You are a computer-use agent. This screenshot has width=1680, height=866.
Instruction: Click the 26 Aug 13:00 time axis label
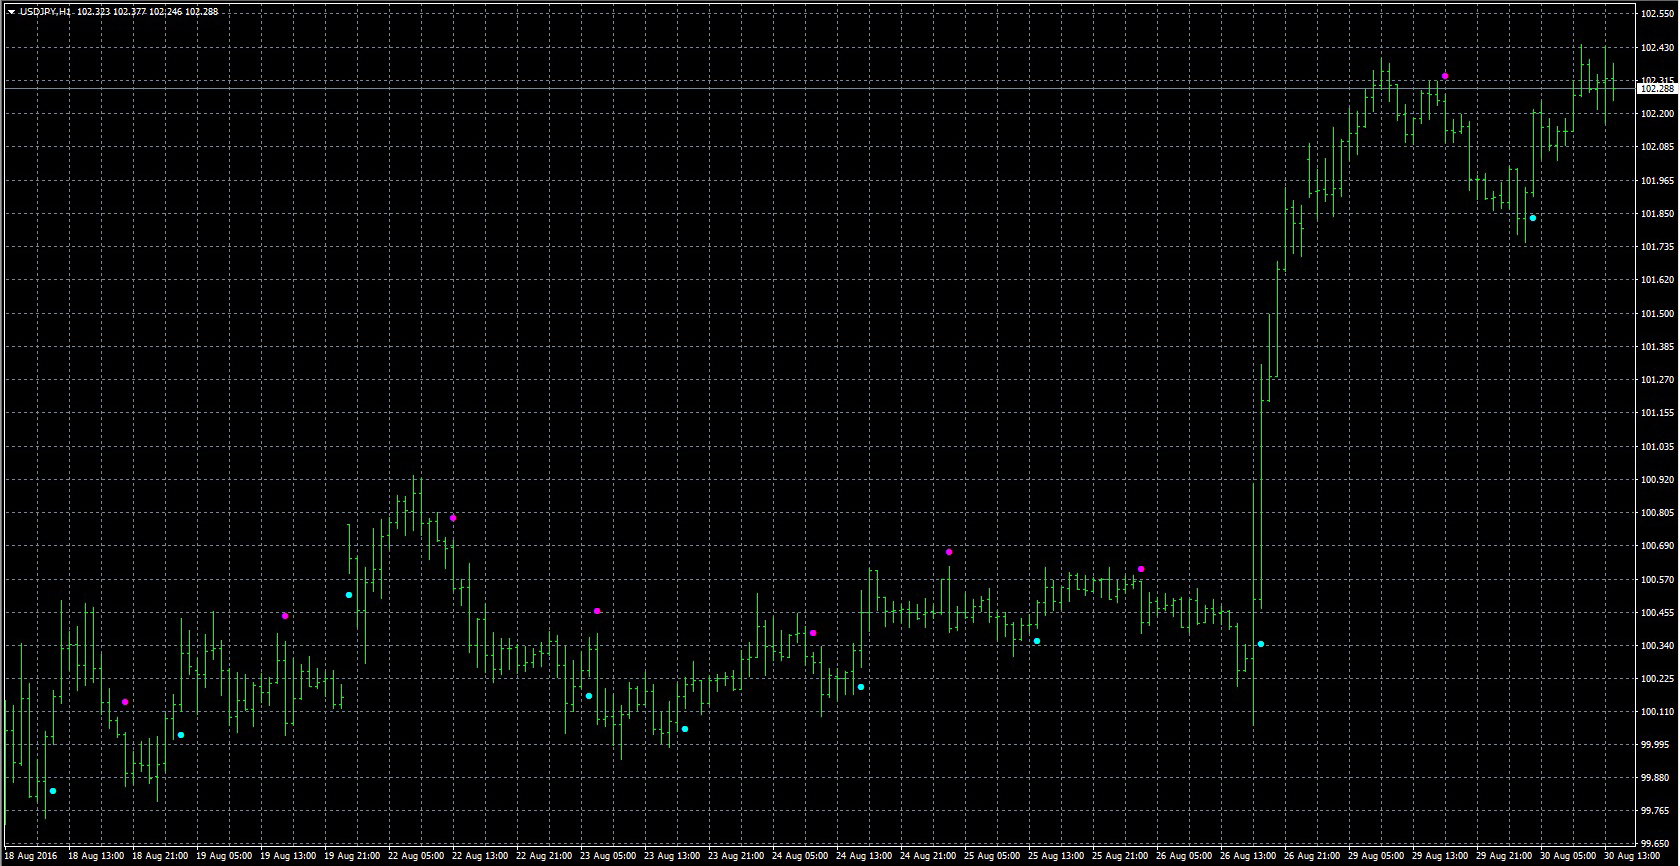point(1249,857)
